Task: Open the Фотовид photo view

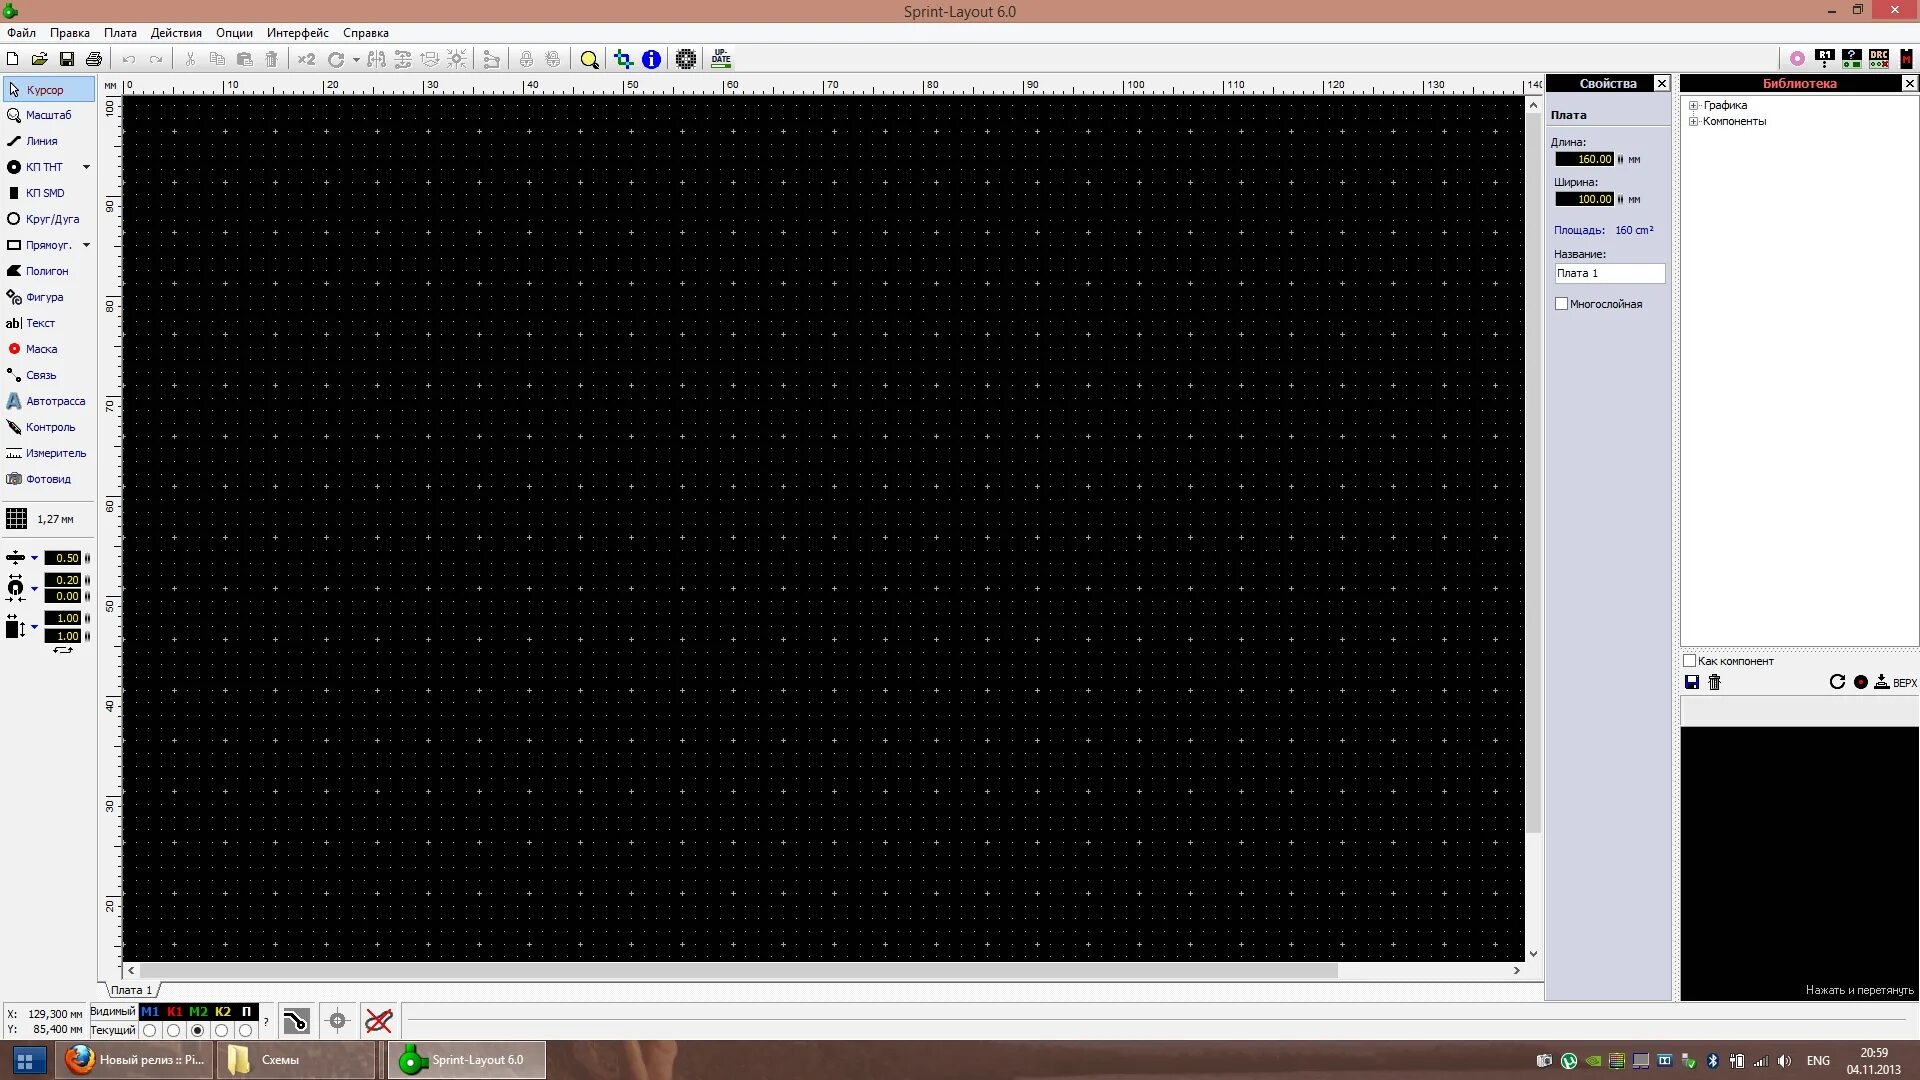Action: (47, 479)
